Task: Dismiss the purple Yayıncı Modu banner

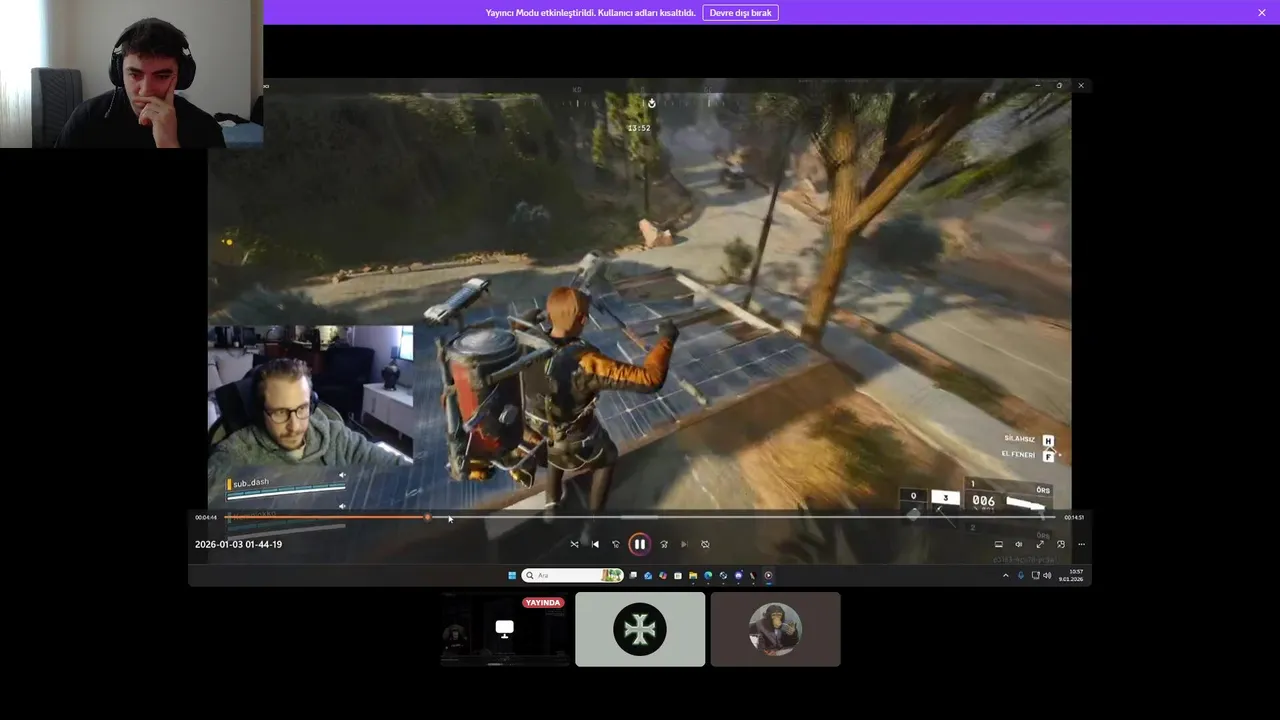Action: 1262,12
